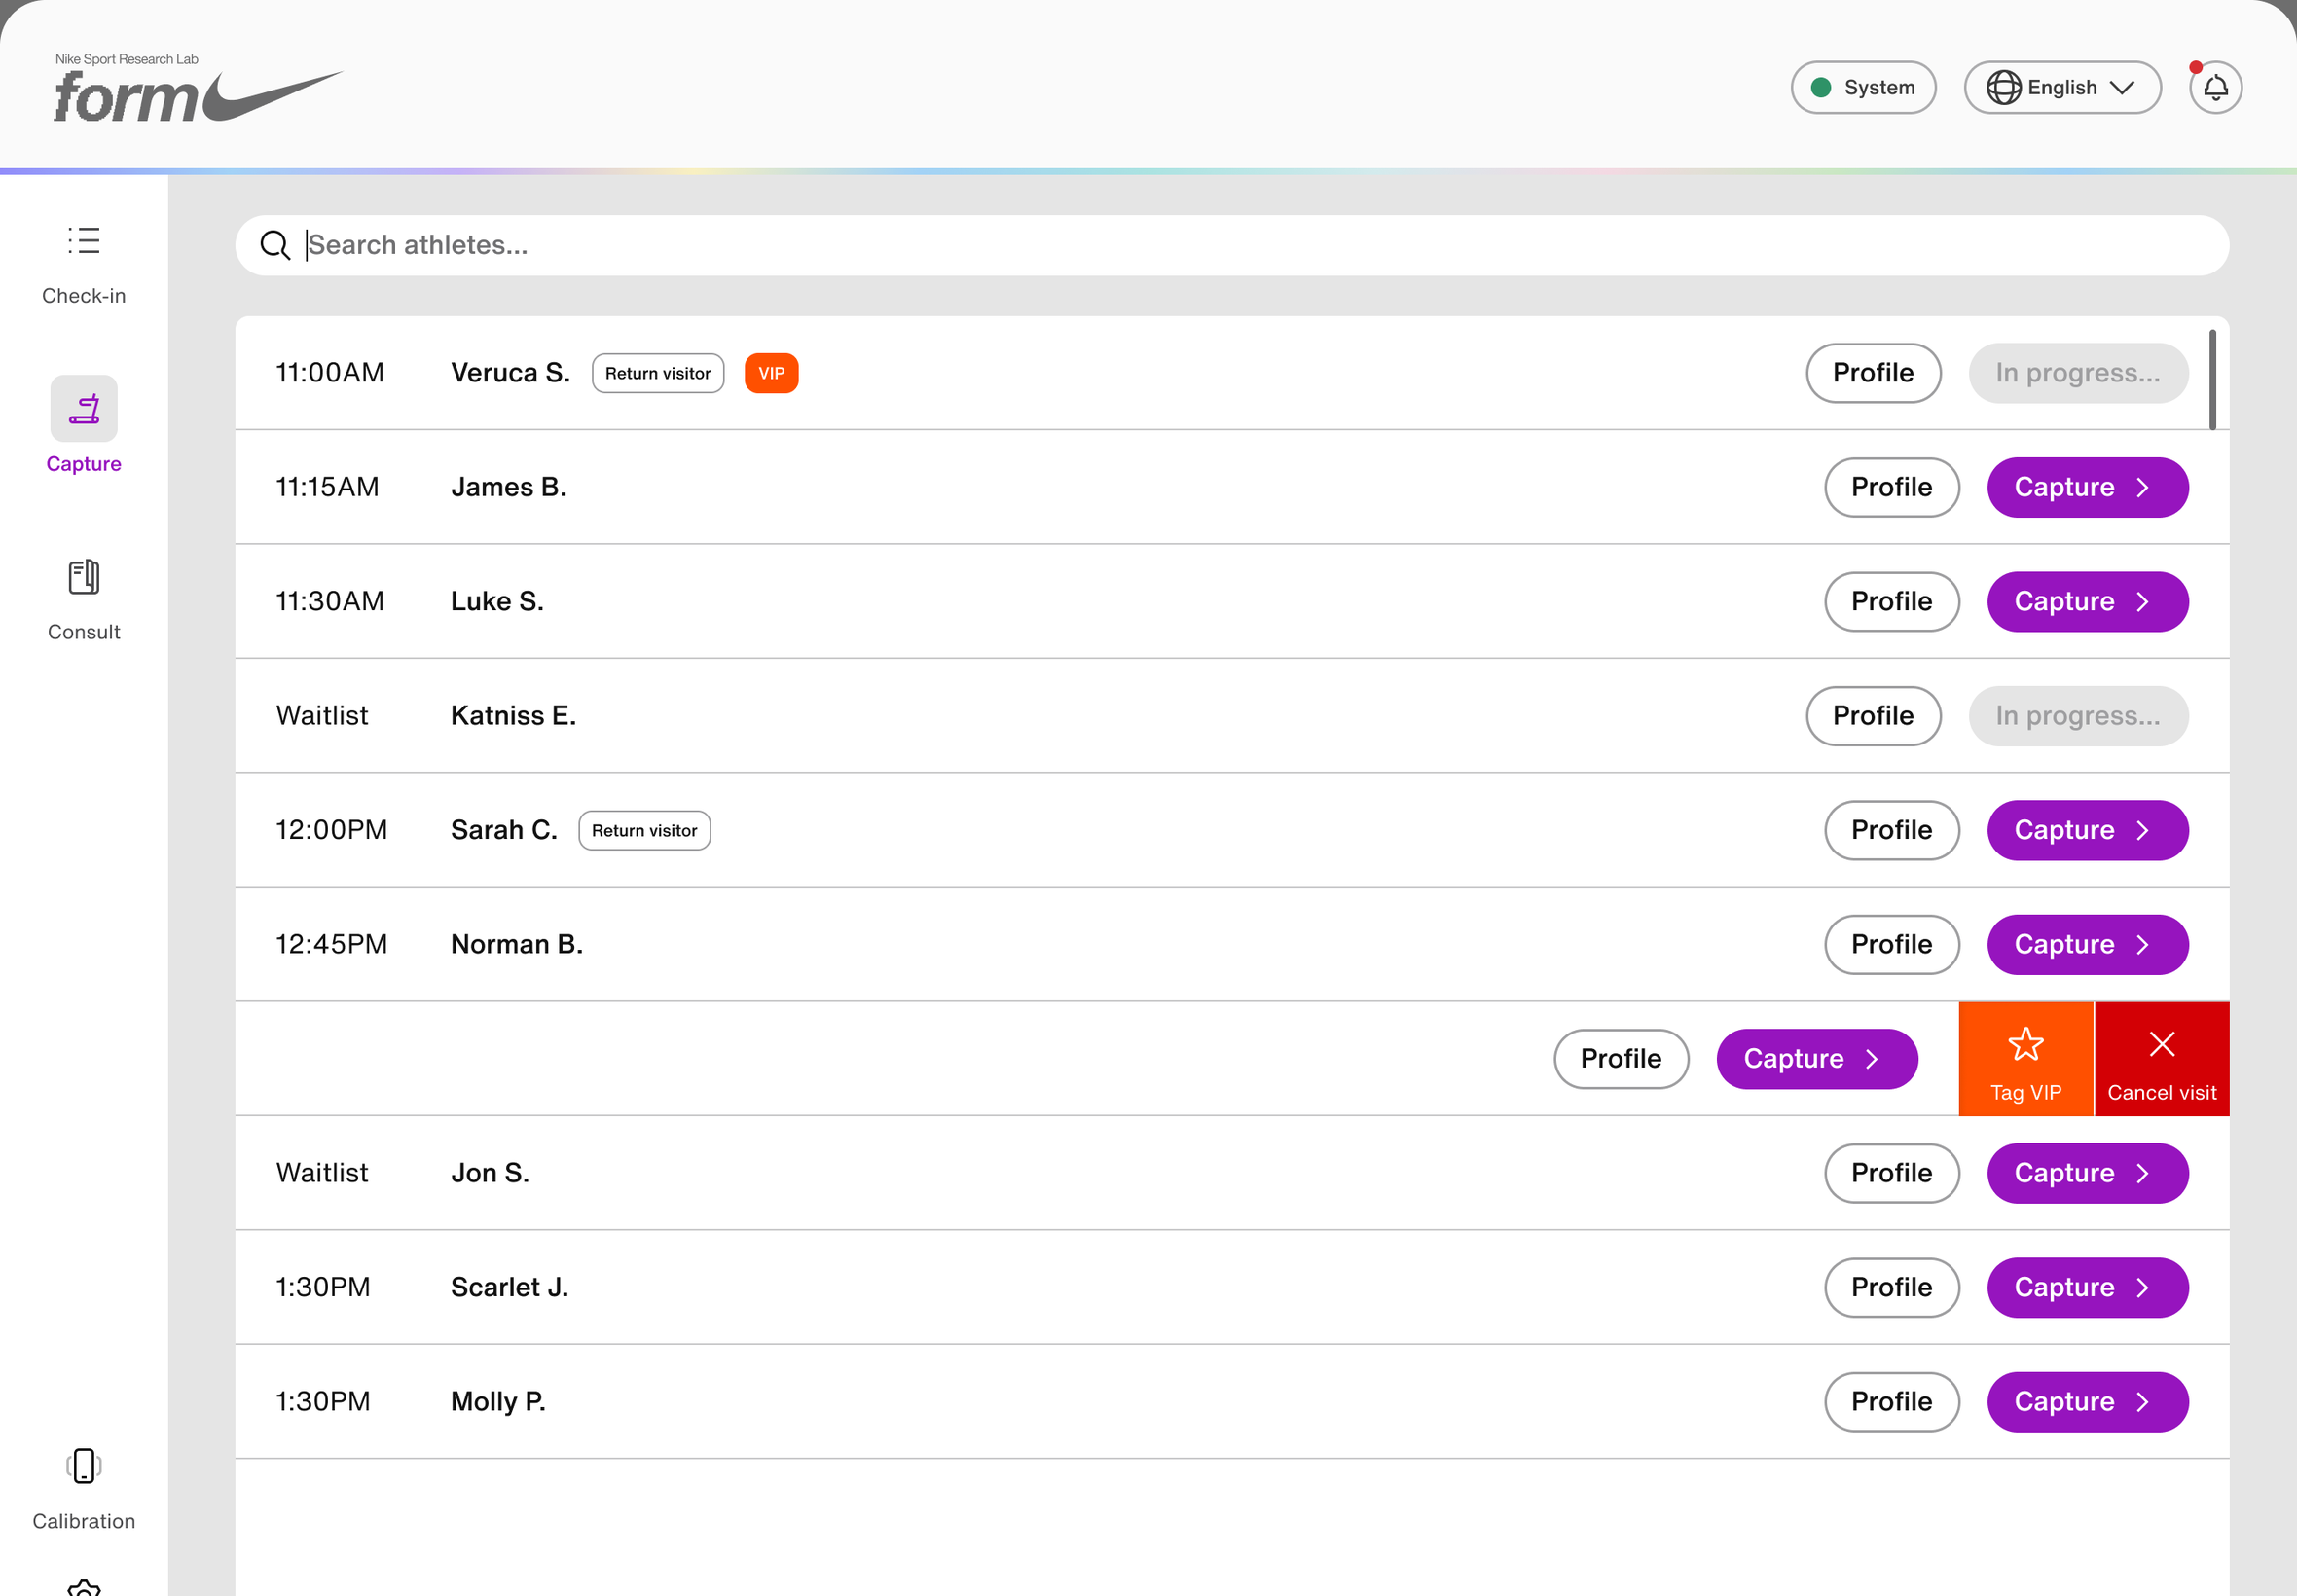Open the Check-in list icon
This screenshot has height=1596, width=2297.
click(84, 241)
